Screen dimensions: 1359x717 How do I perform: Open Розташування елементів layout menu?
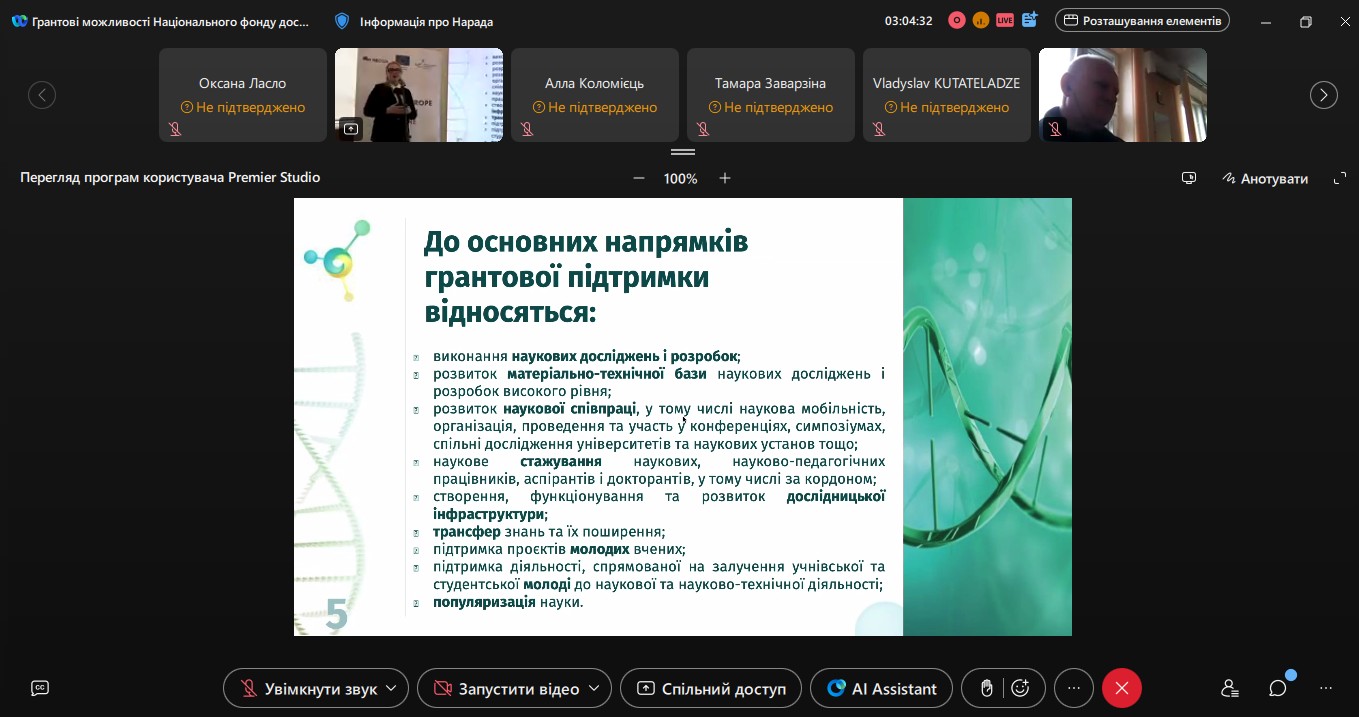pyautogui.click(x=1142, y=20)
